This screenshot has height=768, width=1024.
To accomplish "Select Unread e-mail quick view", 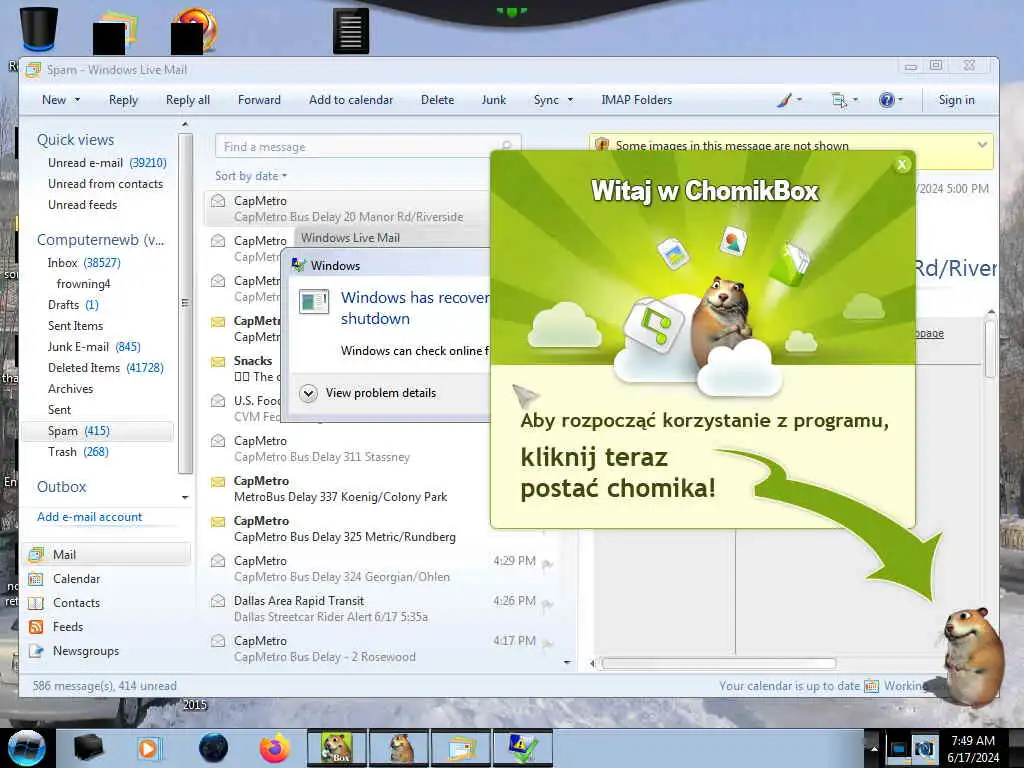I will 107,163.
